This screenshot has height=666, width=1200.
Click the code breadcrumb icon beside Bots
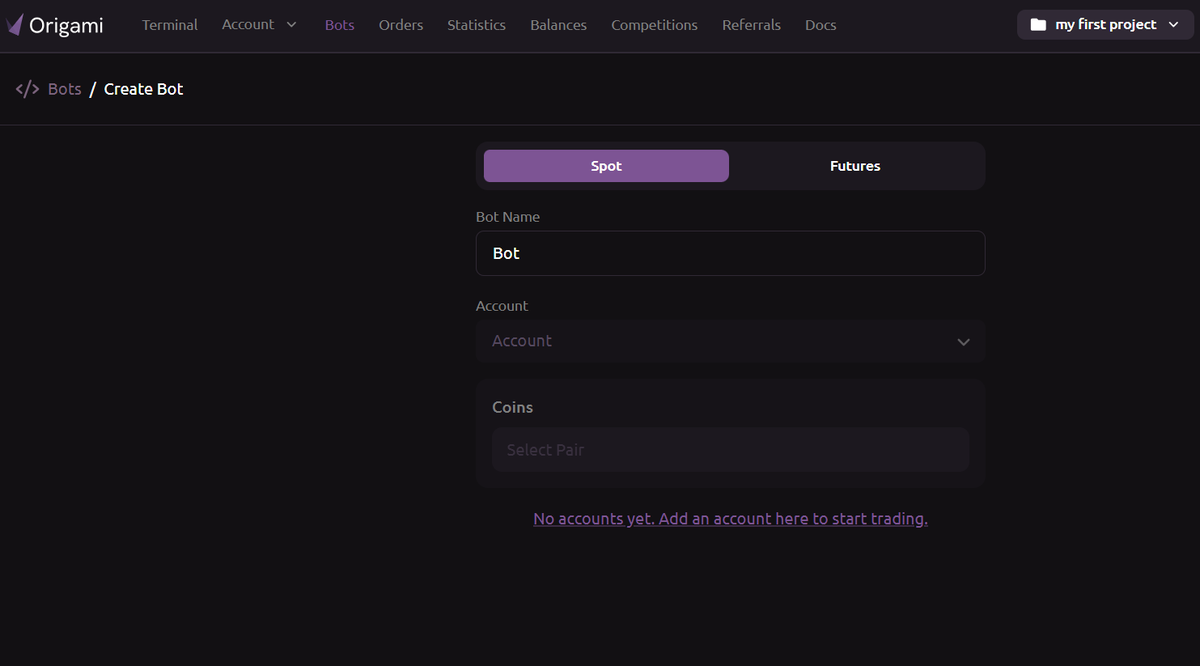pyautogui.click(x=26, y=88)
